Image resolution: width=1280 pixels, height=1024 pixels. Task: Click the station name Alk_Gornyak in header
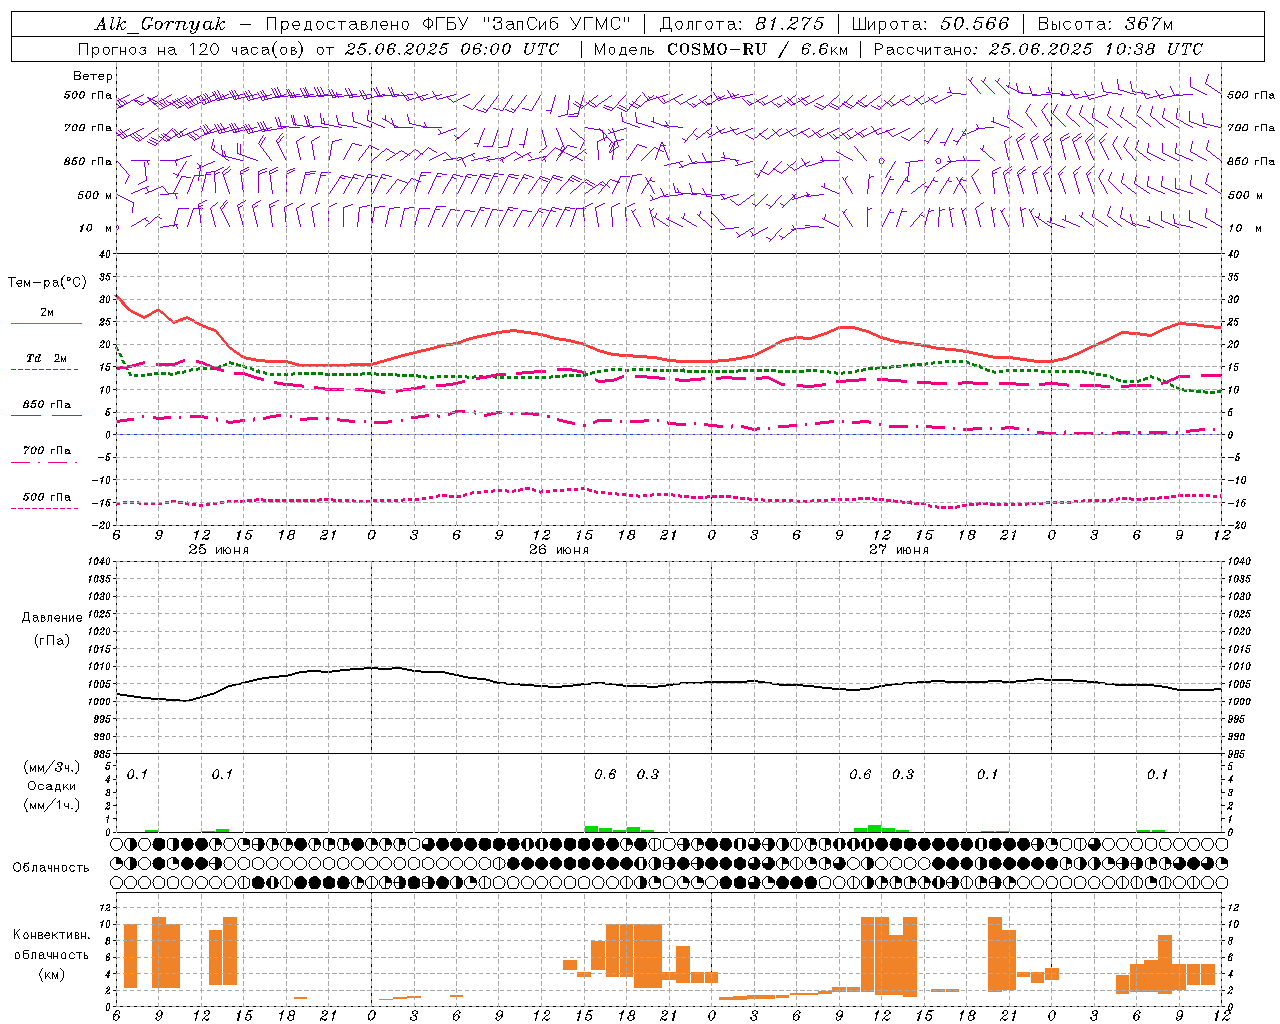[160, 24]
